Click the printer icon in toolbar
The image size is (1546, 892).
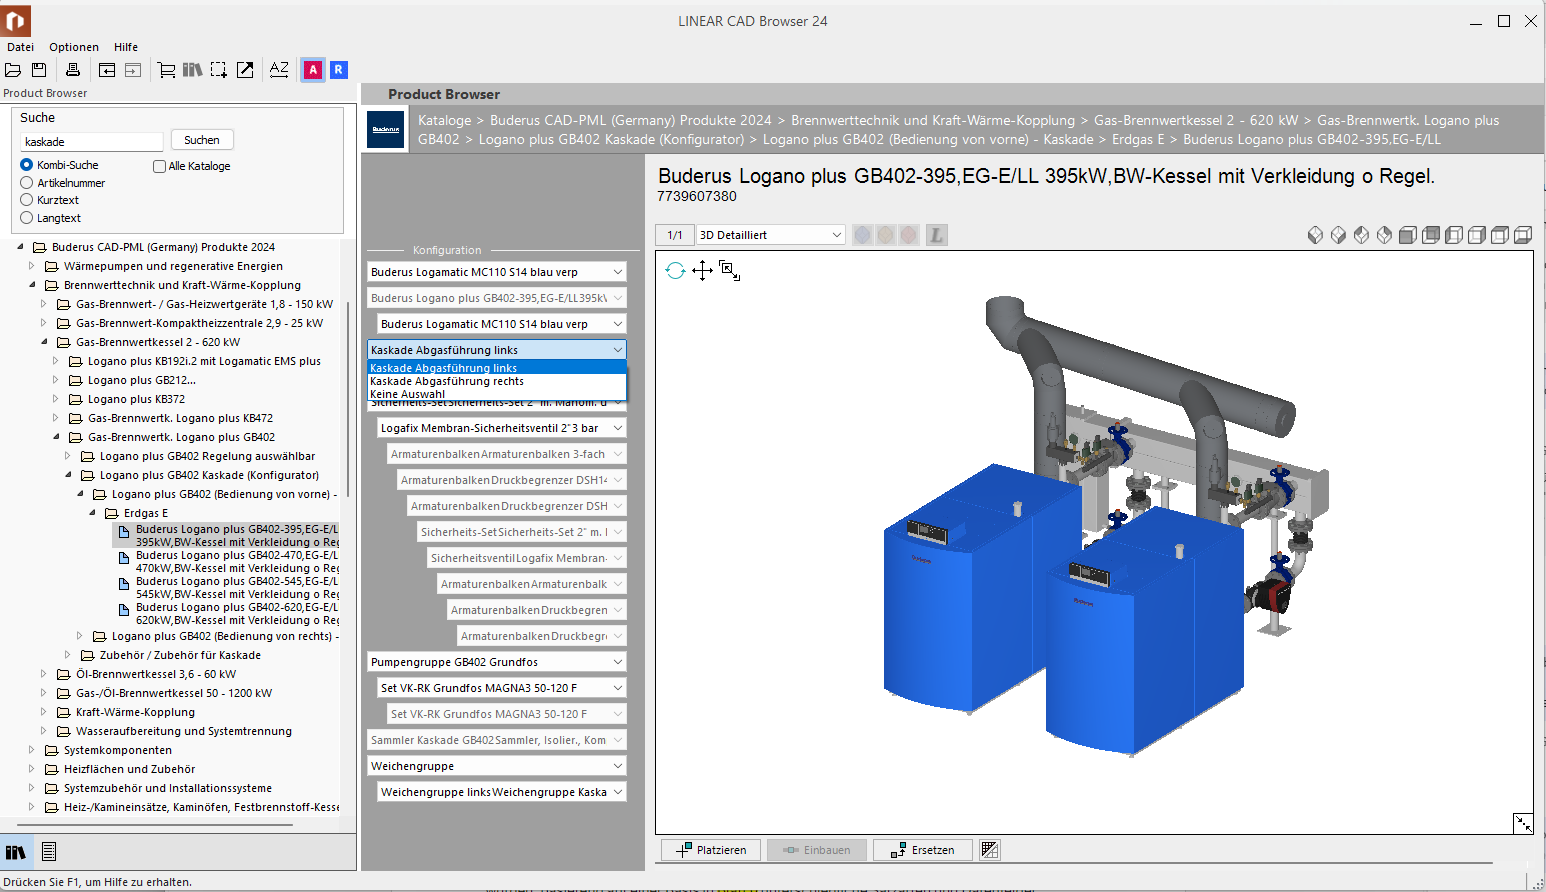tap(73, 70)
